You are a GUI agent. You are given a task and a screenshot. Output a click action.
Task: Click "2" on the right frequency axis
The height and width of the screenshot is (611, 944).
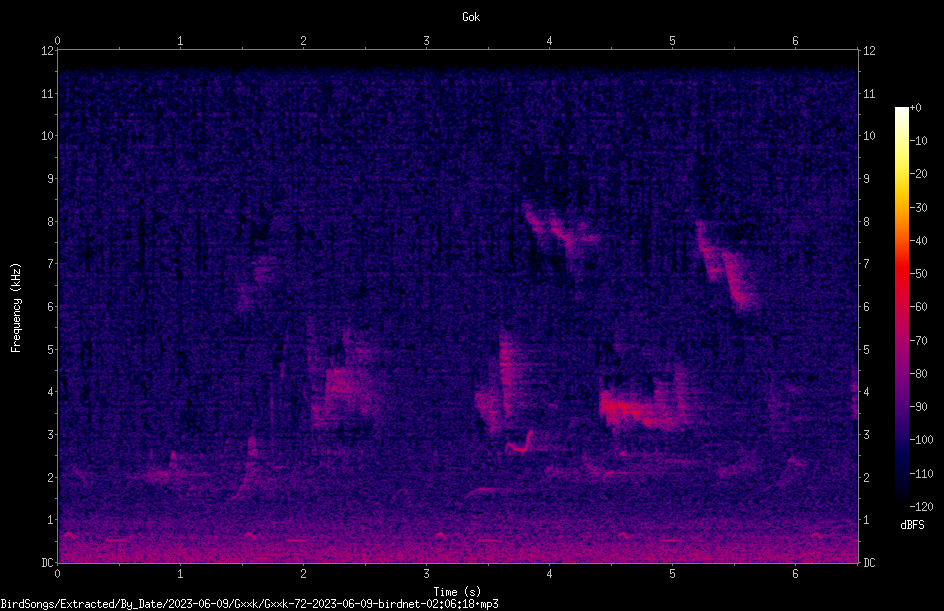pos(866,477)
